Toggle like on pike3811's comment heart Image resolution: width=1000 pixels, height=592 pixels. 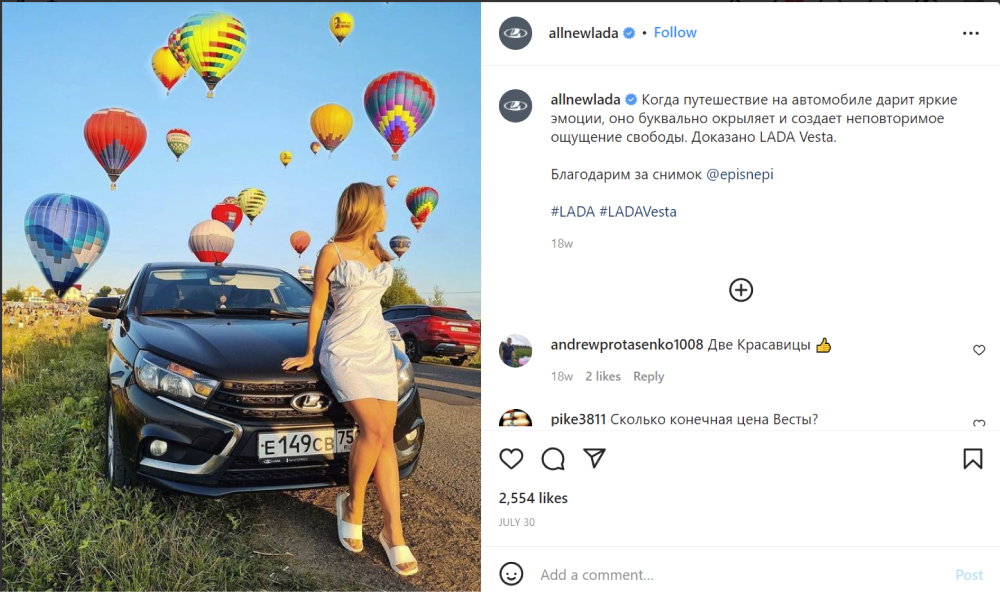(x=978, y=424)
